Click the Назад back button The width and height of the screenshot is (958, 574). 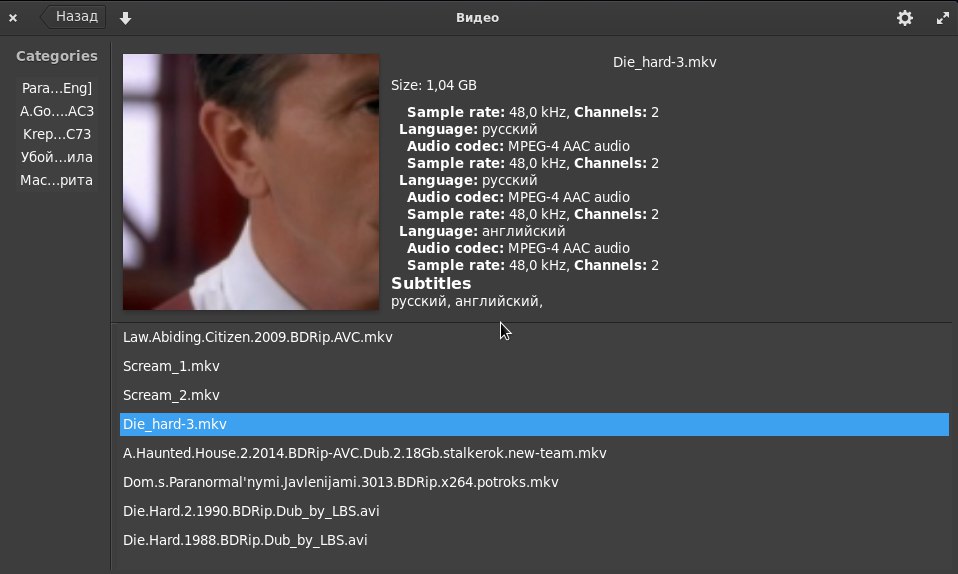tap(73, 17)
